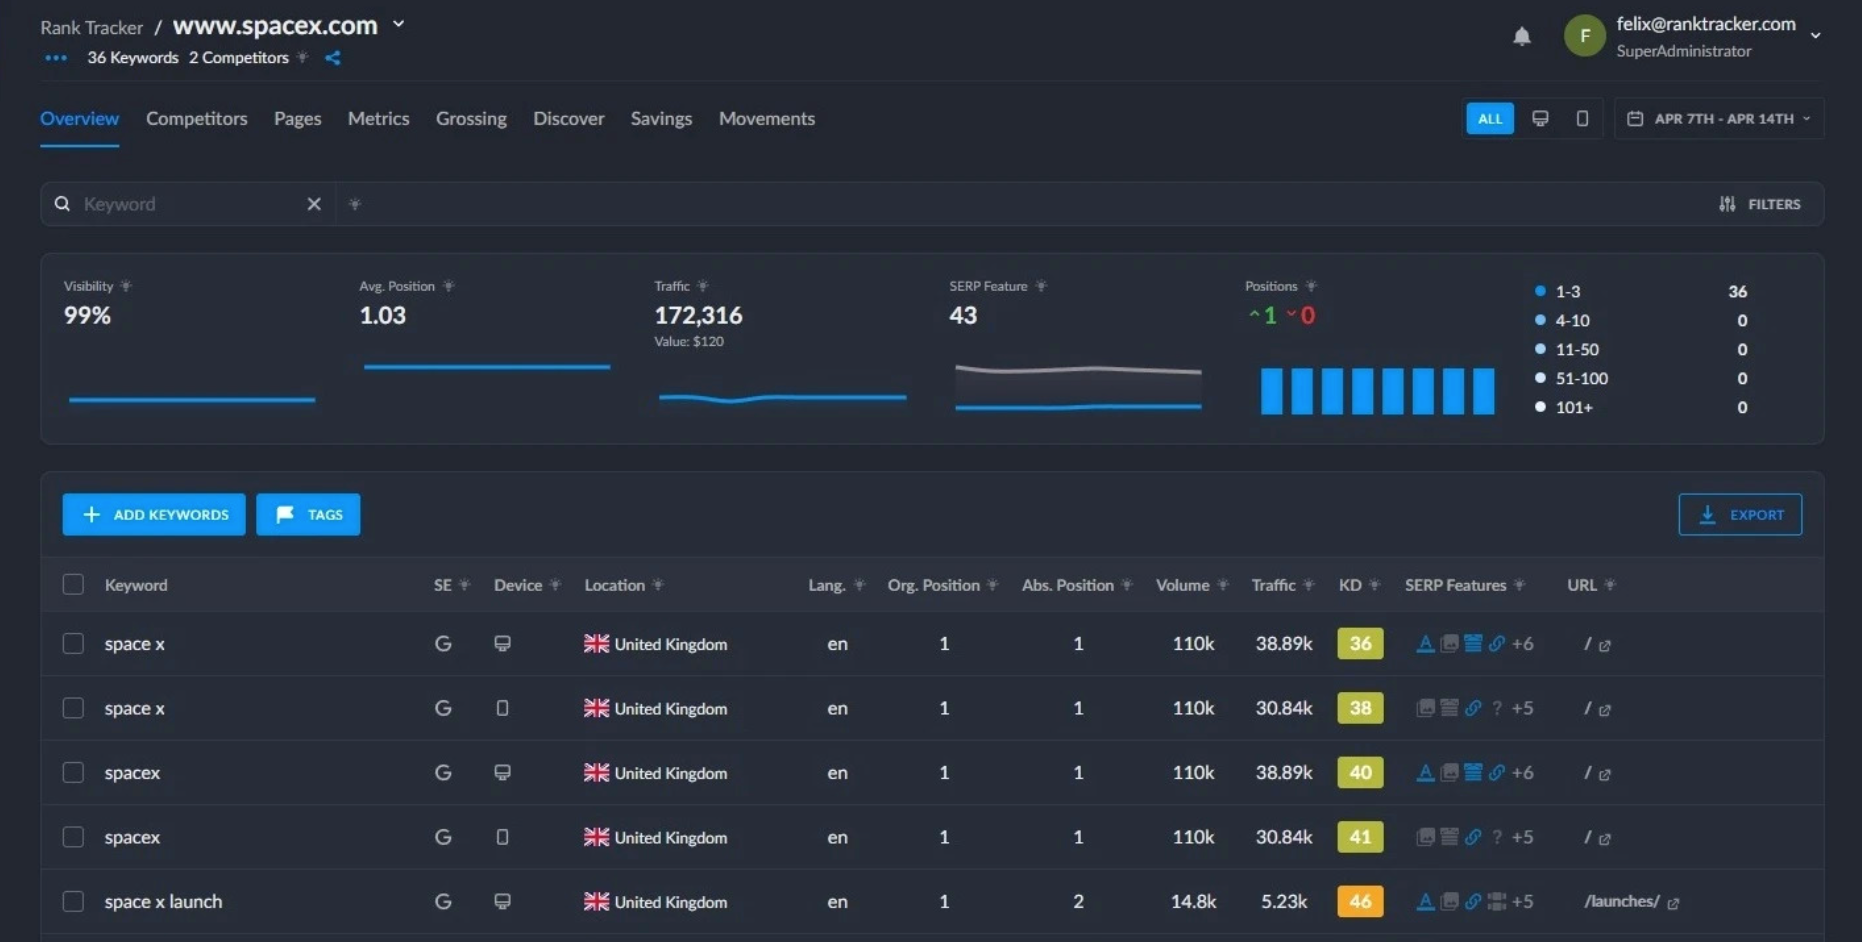The height and width of the screenshot is (942, 1862).
Task: Click the info icon next to Avg. Position
Action: click(448, 286)
